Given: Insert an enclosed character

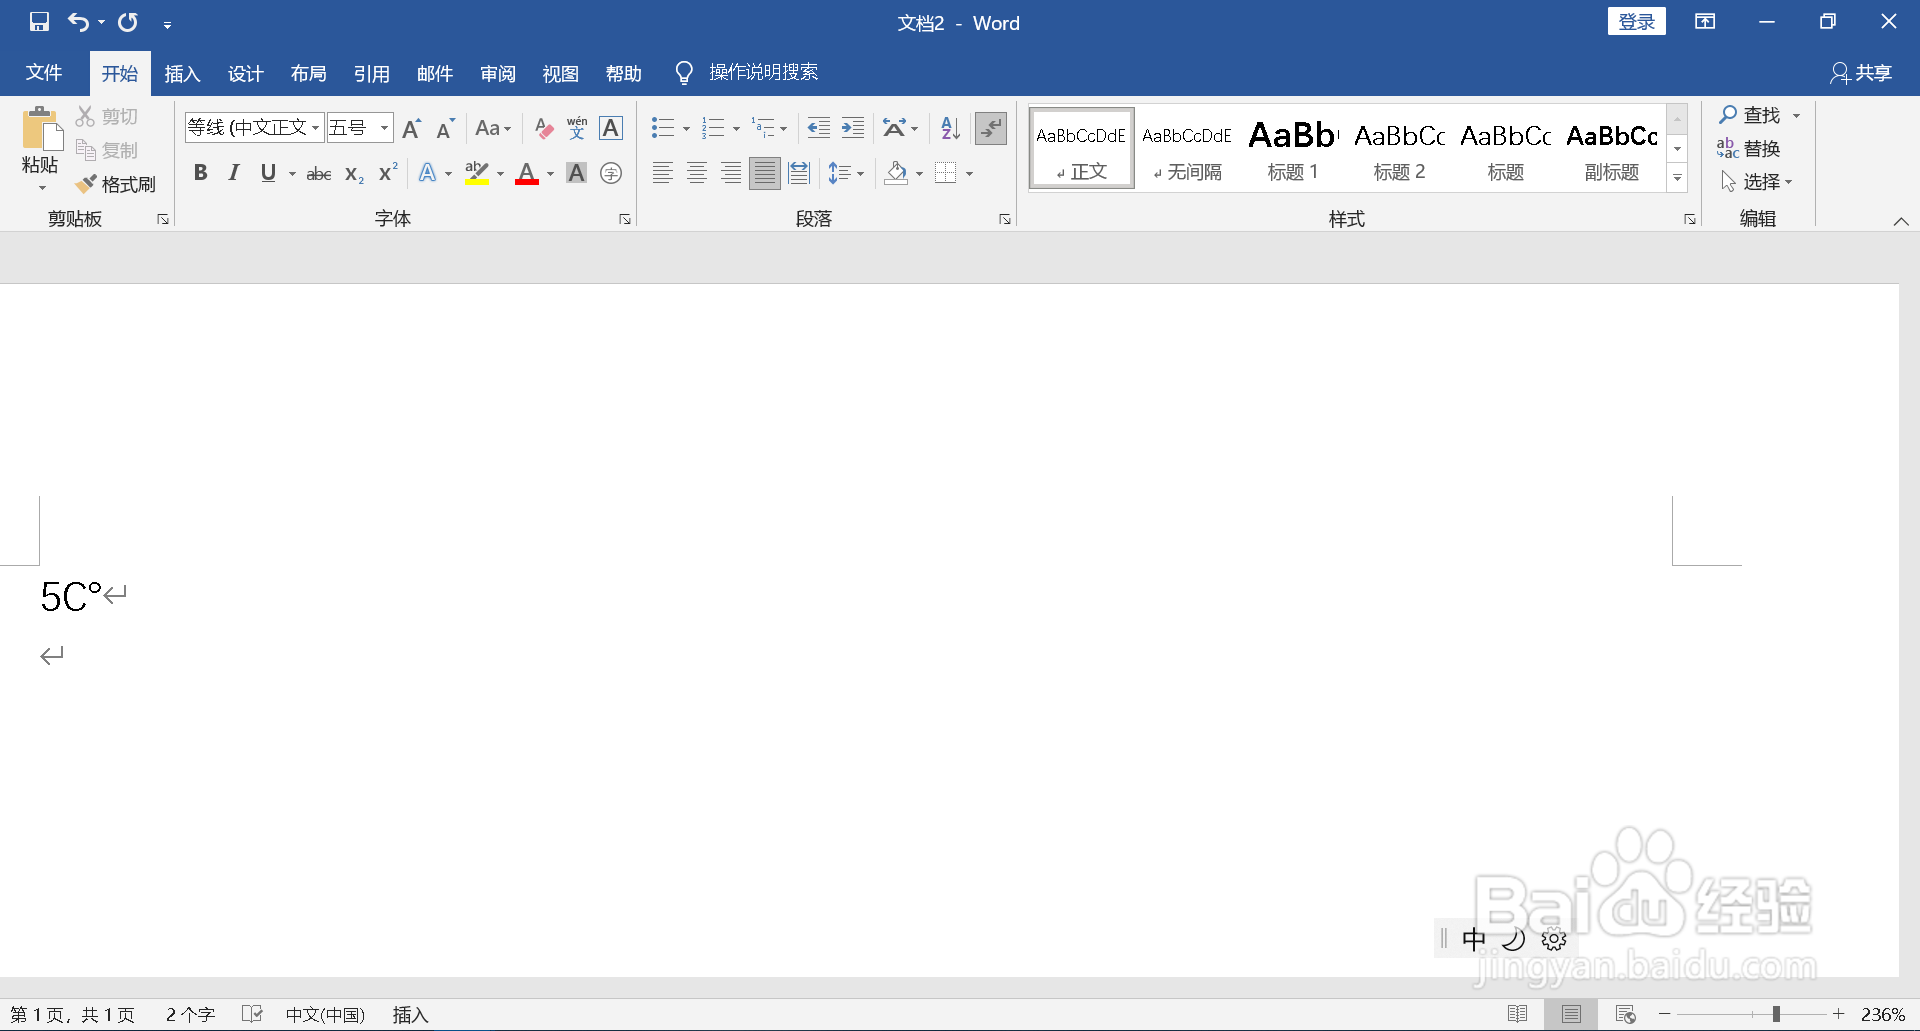Looking at the screenshot, I should click(x=611, y=173).
